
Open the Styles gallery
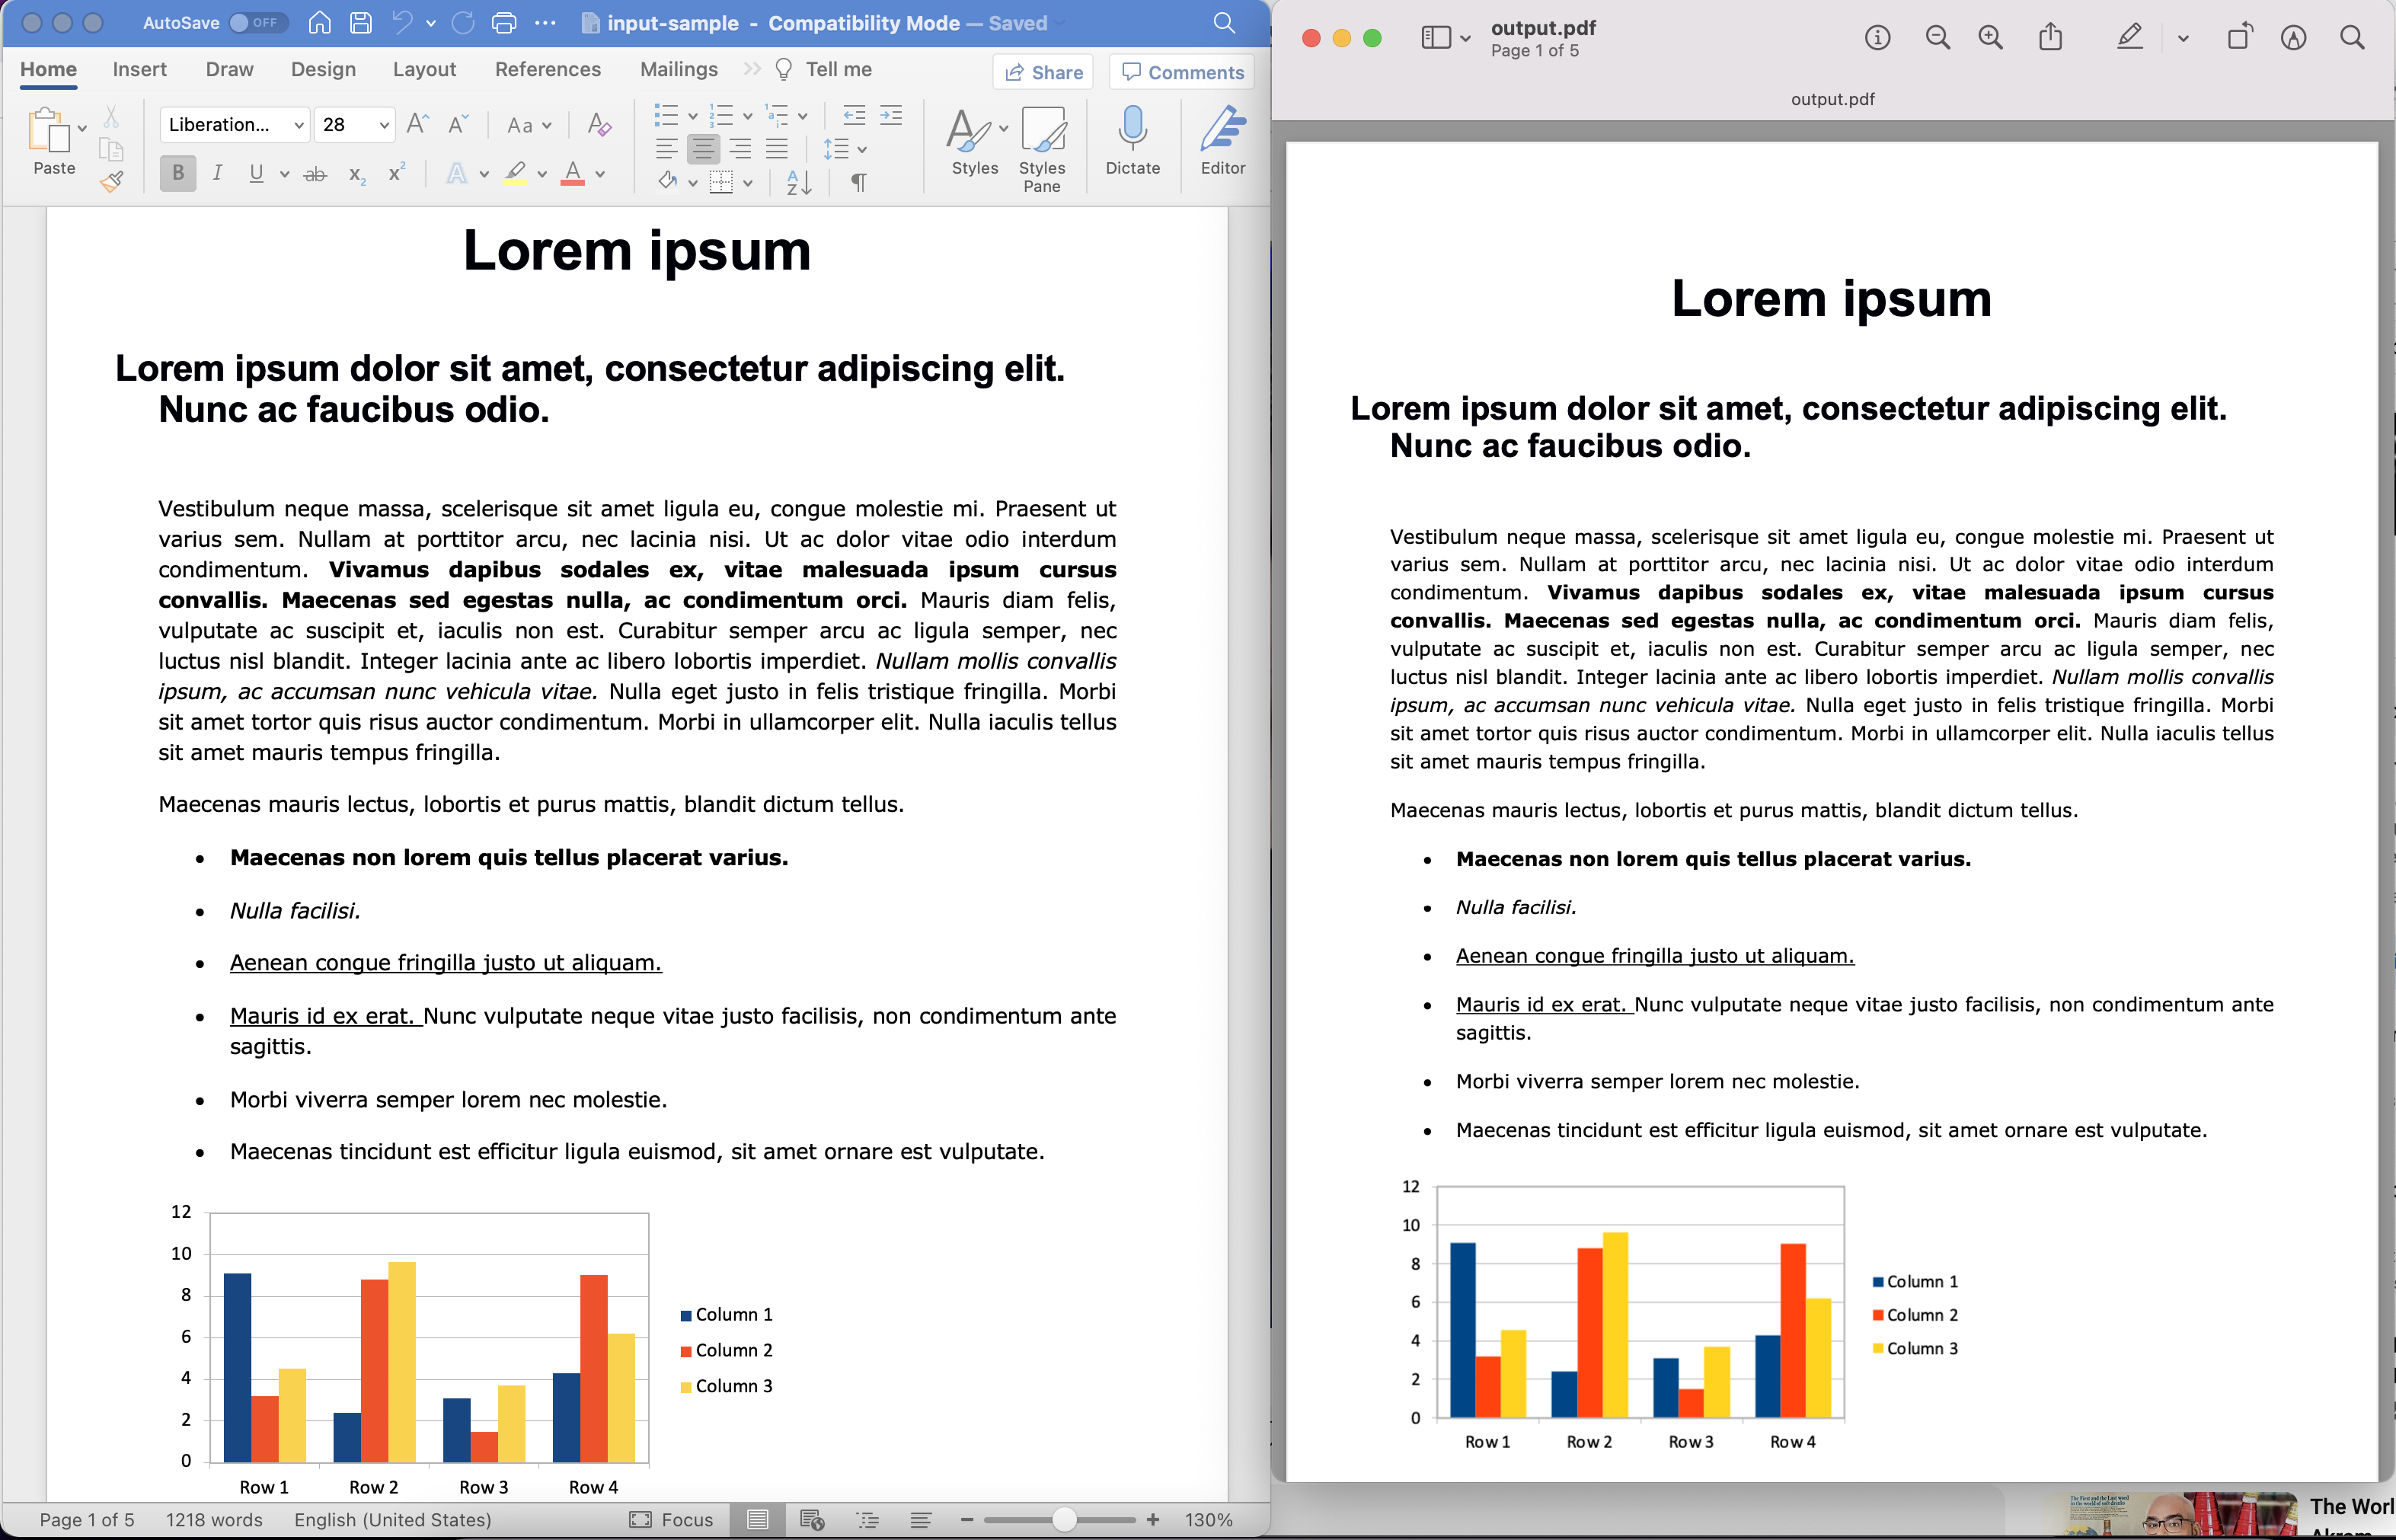[975, 141]
